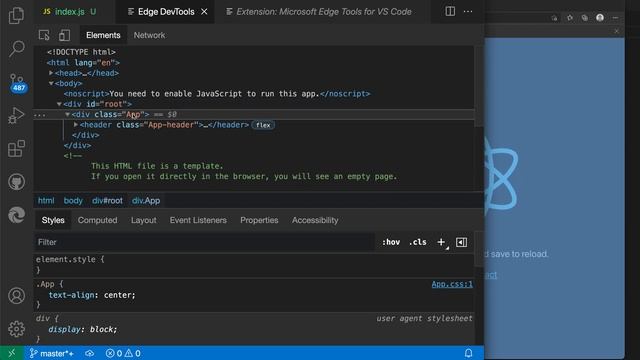640x360 pixels.
Task: Select html breadcrumb
Action: (46, 200)
